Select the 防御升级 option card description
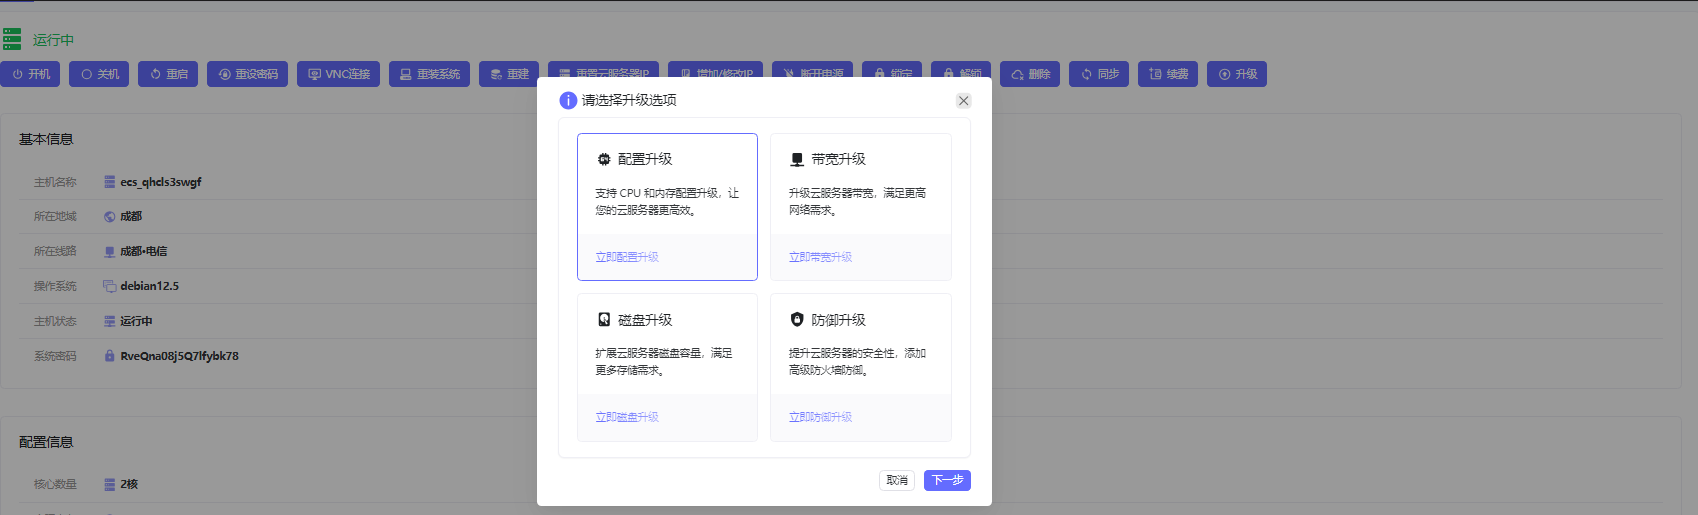The image size is (1698, 515). [x=858, y=362]
